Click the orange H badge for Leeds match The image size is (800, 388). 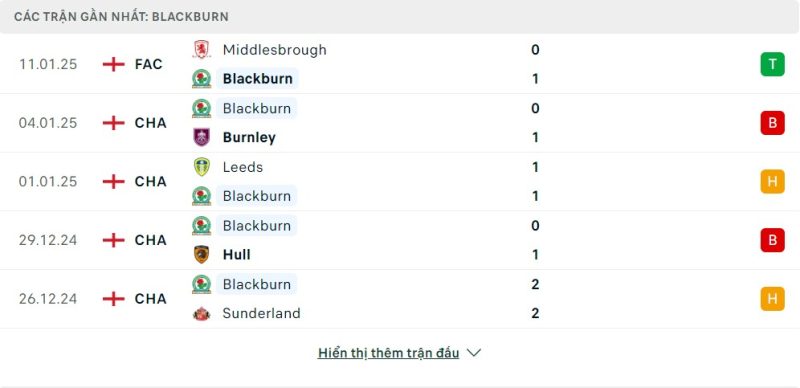[x=772, y=182]
